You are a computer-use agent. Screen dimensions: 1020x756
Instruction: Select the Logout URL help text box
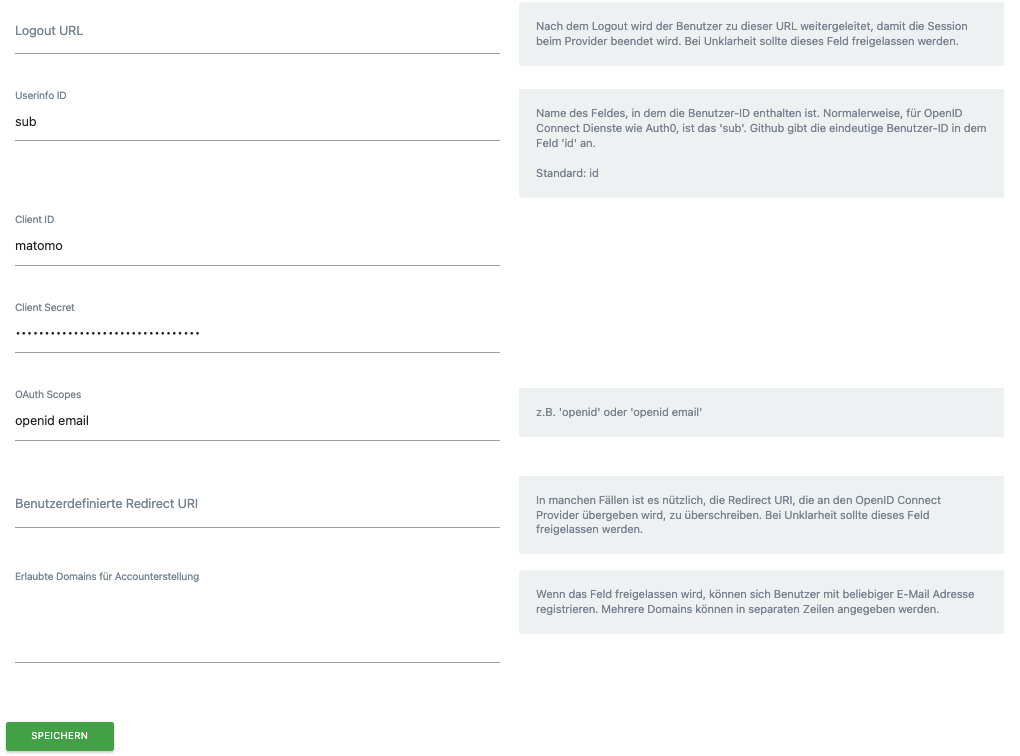(761, 34)
